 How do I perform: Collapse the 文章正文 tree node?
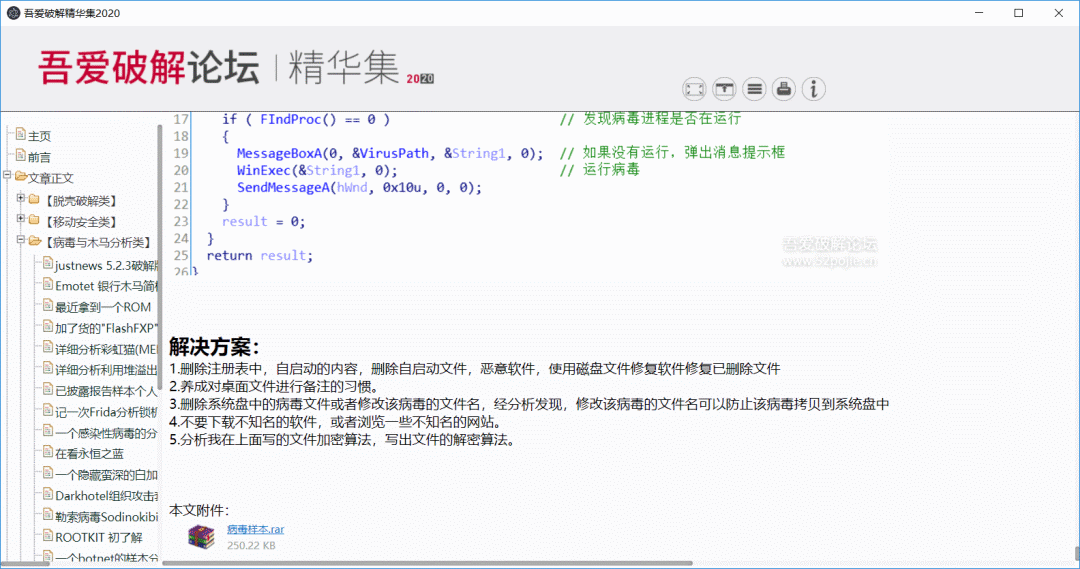point(8,176)
